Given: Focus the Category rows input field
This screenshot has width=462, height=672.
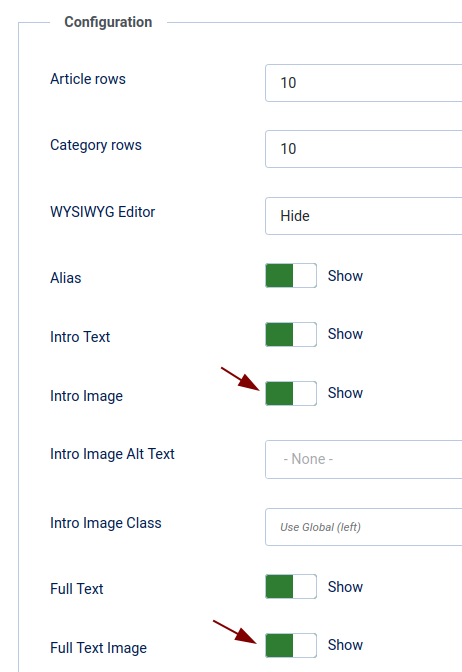Looking at the screenshot, I should (363, 149).
